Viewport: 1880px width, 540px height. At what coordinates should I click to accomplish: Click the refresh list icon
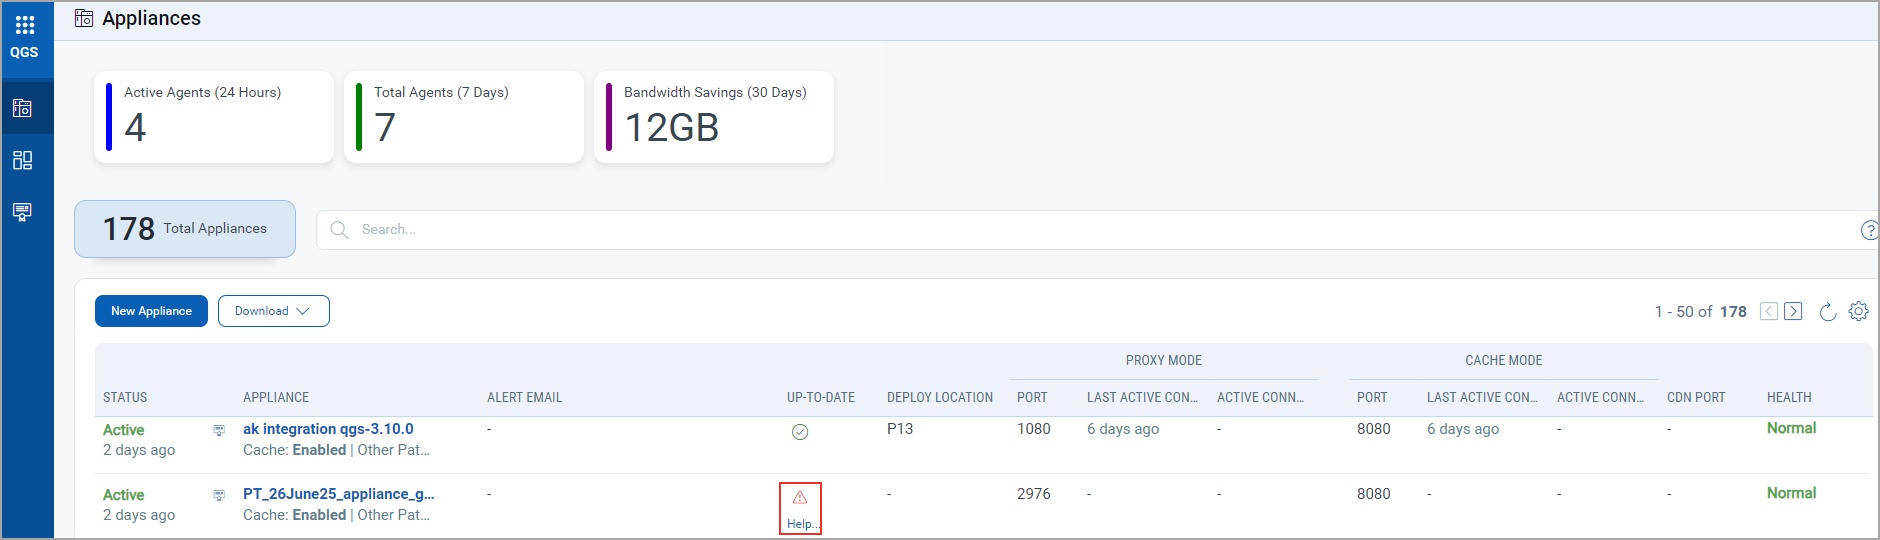[x=1827, y=312]
